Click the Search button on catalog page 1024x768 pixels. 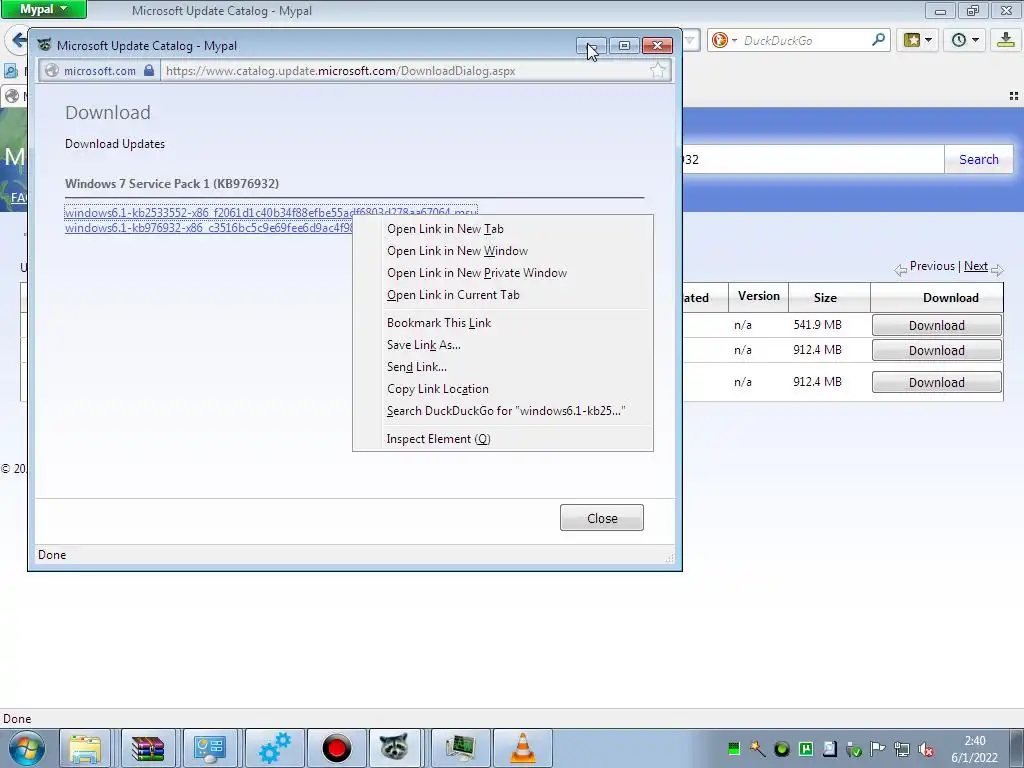[978, 159]
